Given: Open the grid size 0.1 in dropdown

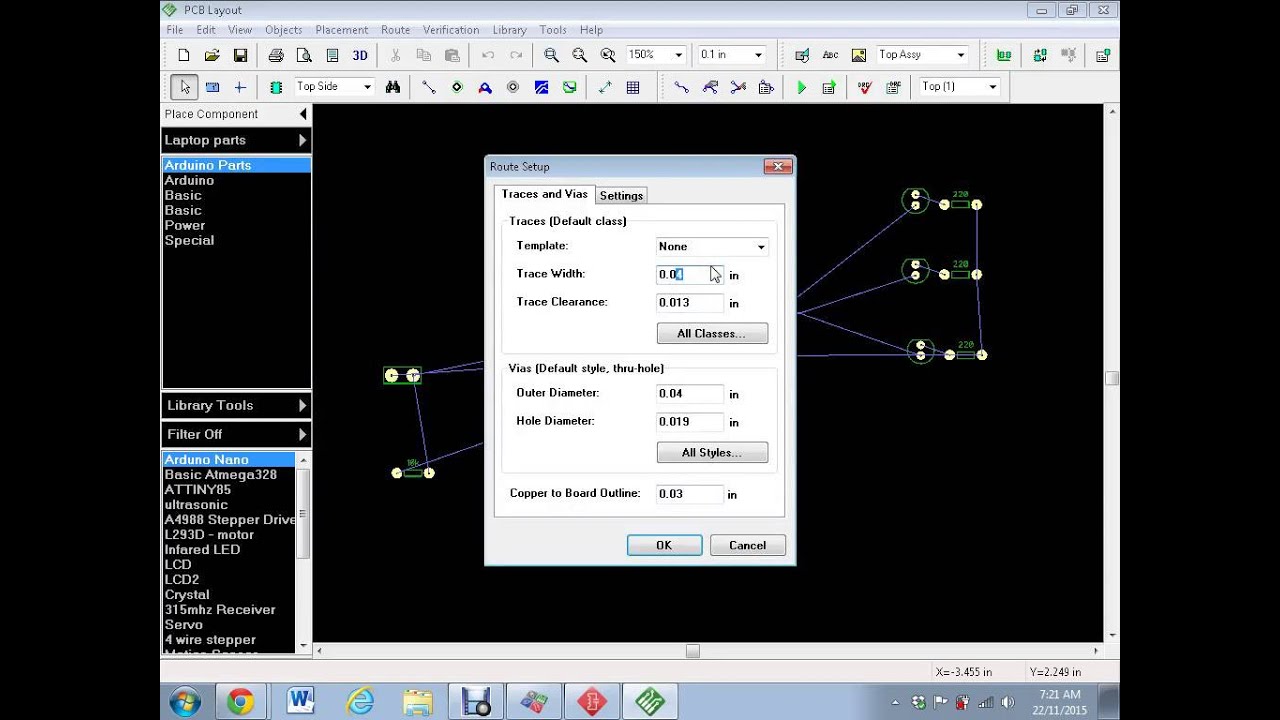Looking at the screenshot, I should click(x=758, y=55).
